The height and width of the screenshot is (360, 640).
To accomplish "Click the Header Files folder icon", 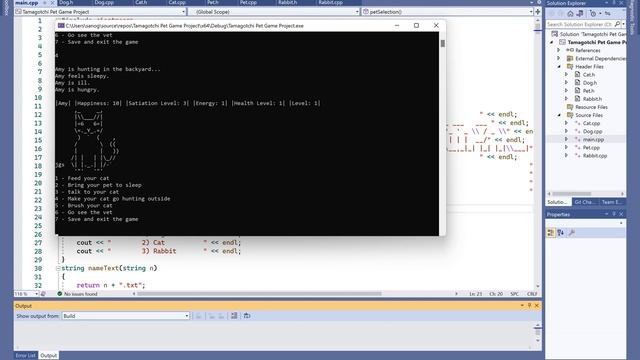I will pyautogui.click(x=570, y=66).
